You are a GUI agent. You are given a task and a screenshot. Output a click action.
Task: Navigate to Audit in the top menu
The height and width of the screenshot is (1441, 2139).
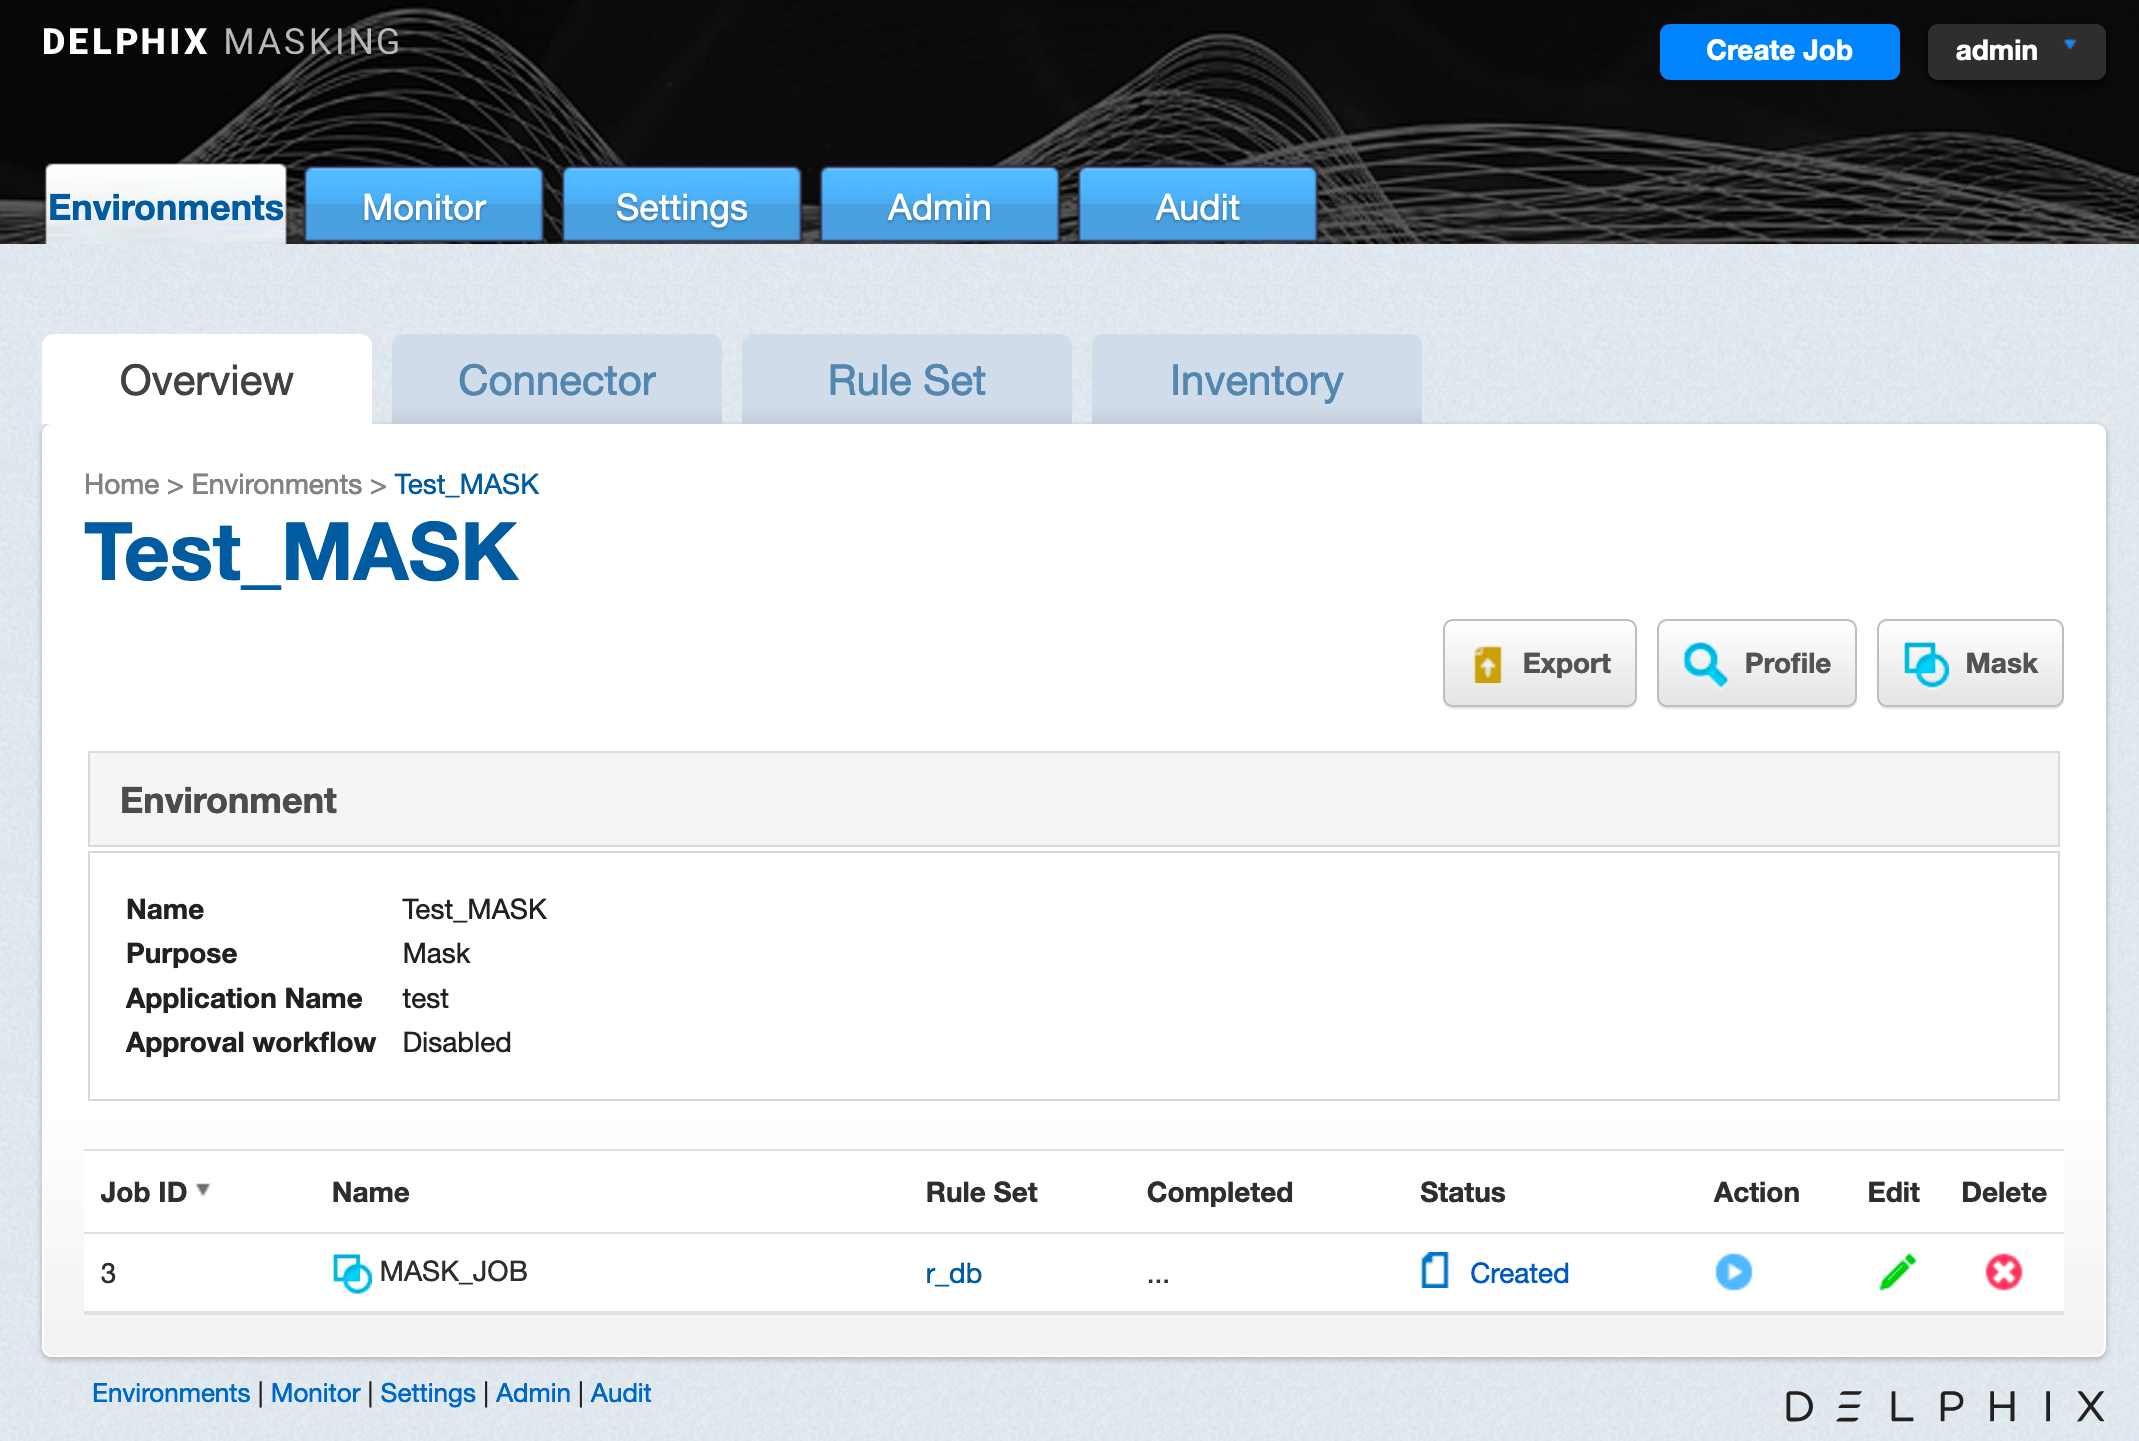pyautogui.click(x=1197, y=206)
